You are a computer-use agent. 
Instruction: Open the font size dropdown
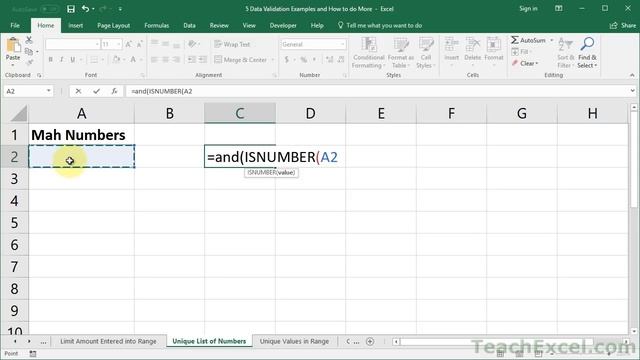tap(119, 44)
